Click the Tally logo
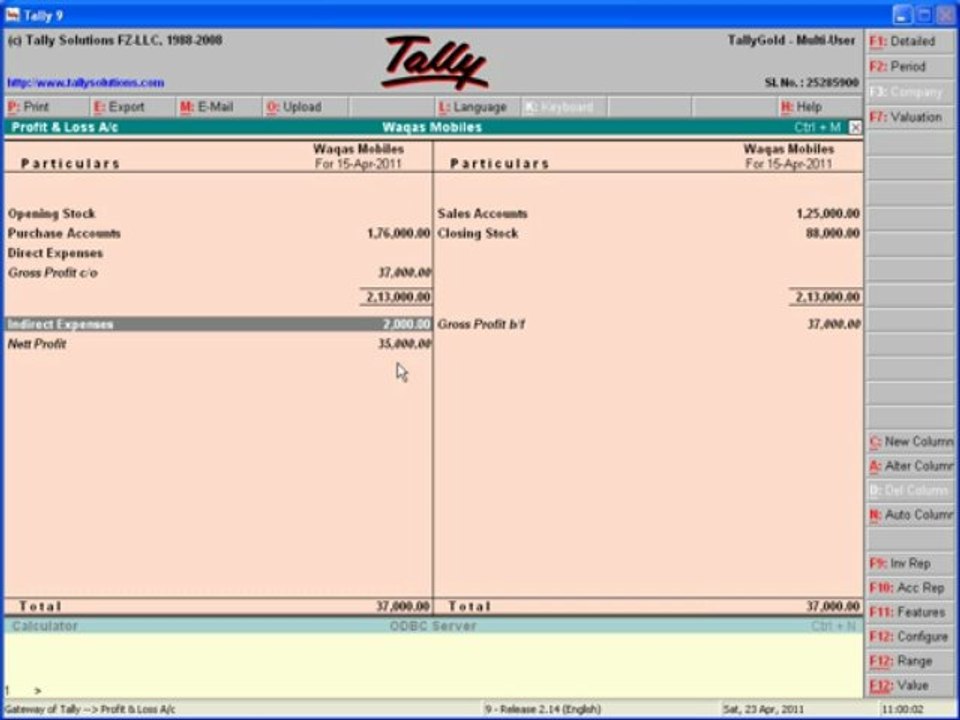Screen dimensions: 960x720 point(434,62)
